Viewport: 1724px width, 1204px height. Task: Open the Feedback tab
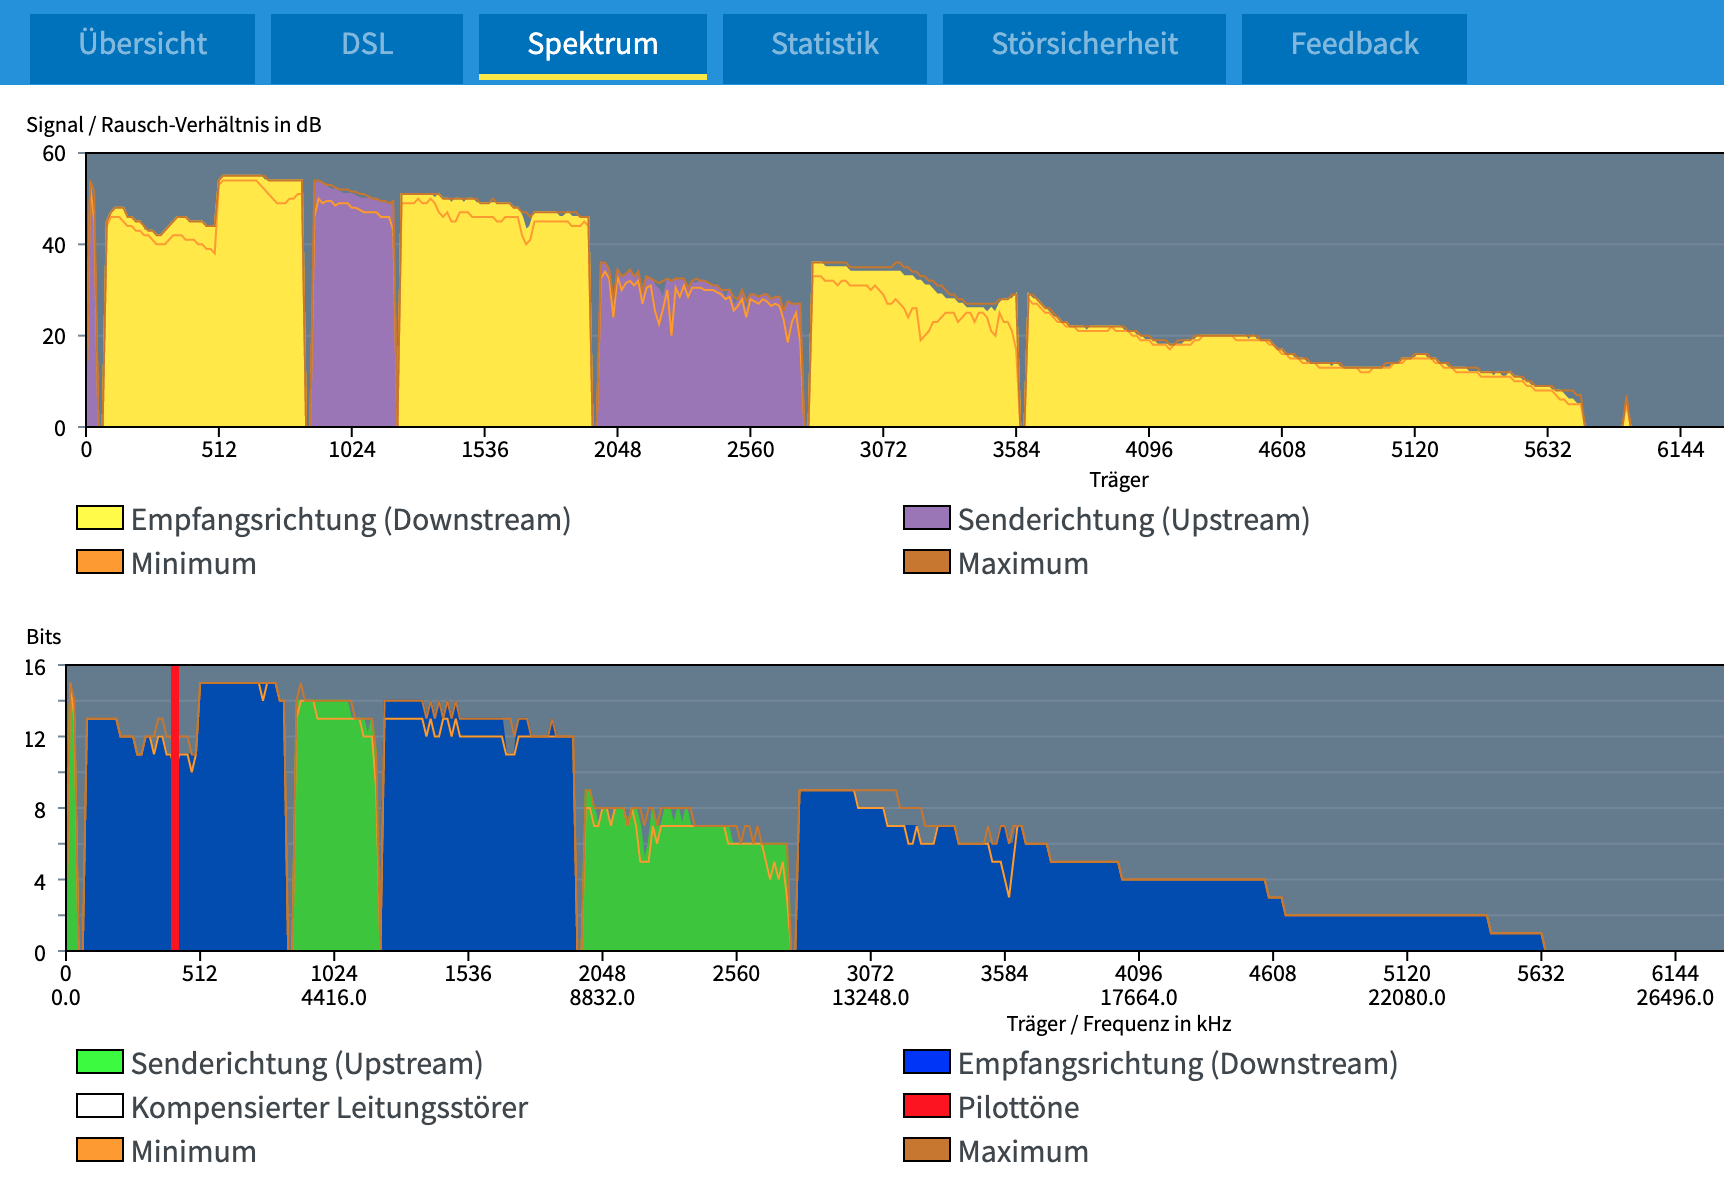[1354, 45]
